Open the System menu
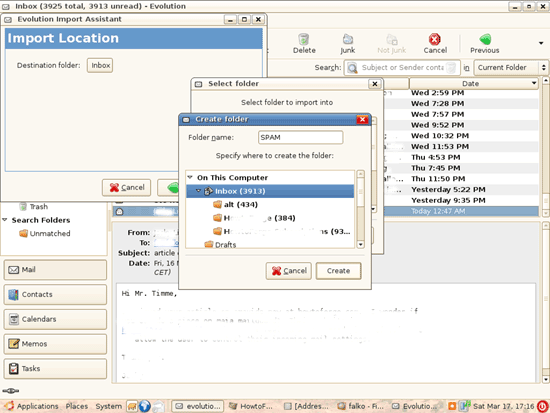The image size is (550, 413). coord(108,406)
